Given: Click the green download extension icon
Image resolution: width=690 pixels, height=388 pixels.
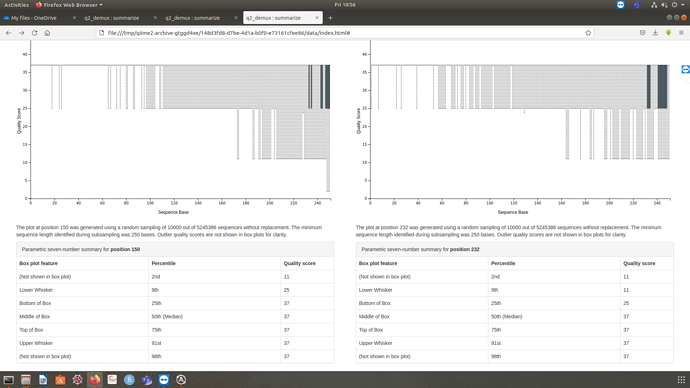Looking at the screenshot, I should coord(668,33).
